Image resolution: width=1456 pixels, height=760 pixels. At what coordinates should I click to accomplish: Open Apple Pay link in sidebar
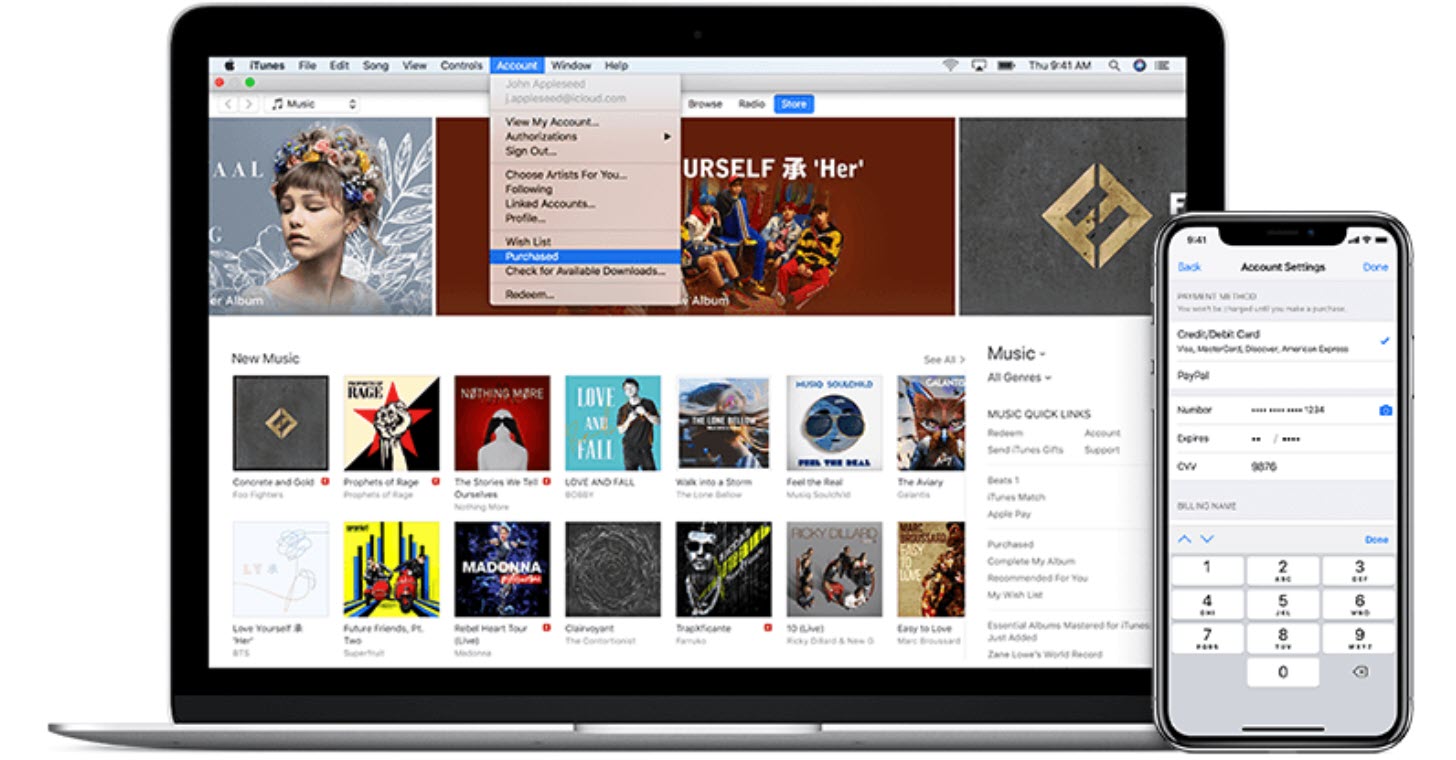point(1009,514)
